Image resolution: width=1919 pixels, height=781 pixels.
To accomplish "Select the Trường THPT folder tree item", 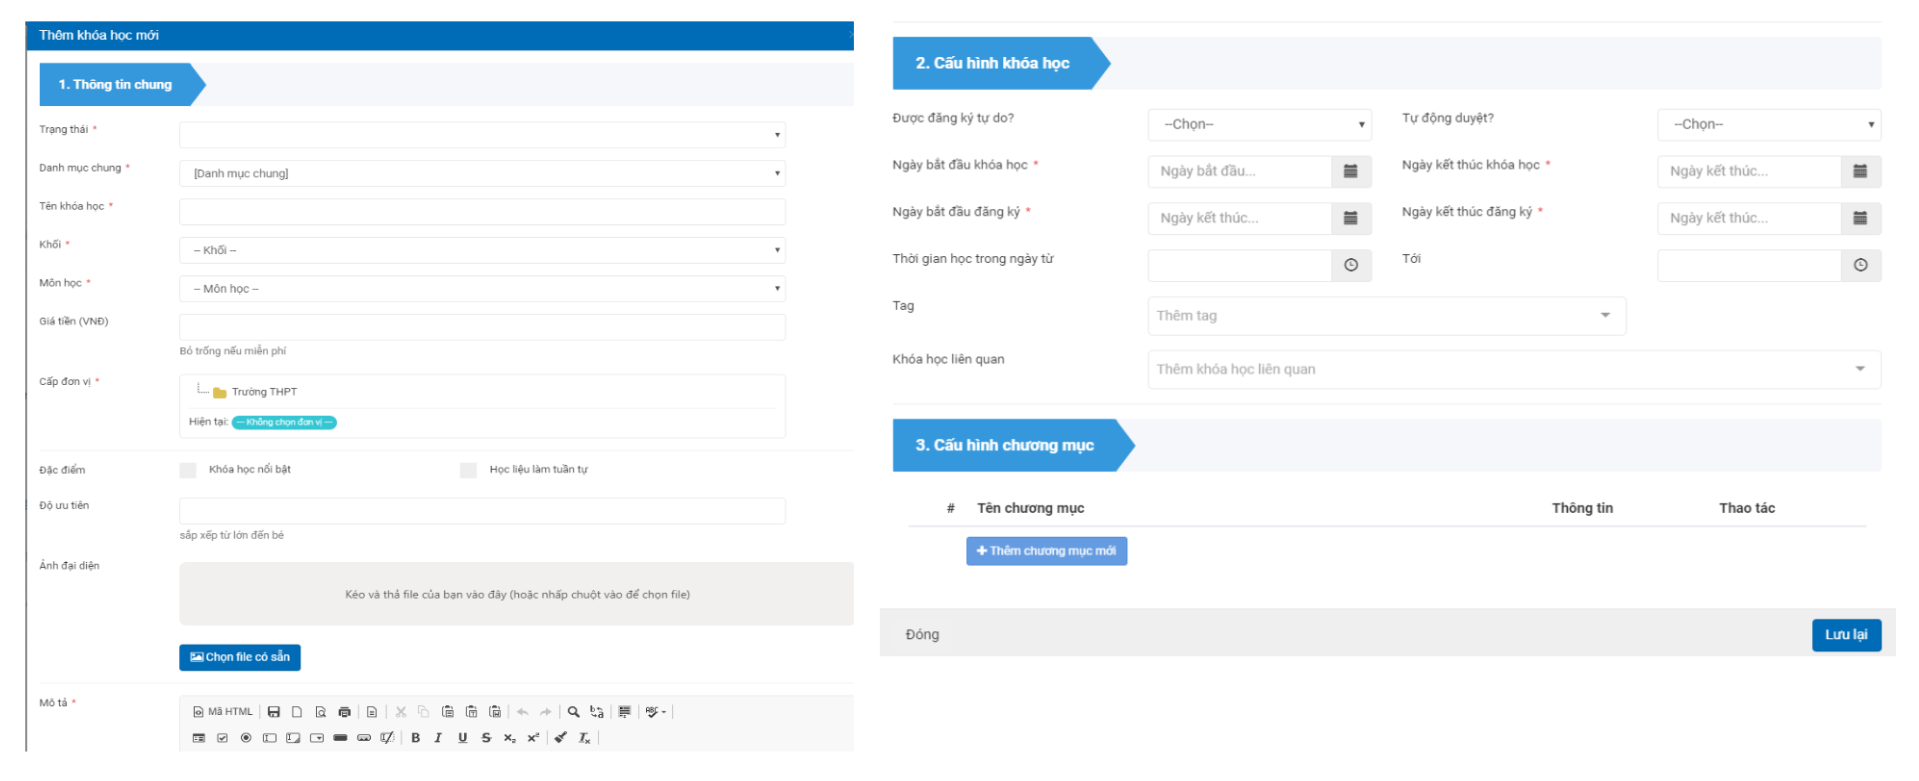I will point(264,392).
